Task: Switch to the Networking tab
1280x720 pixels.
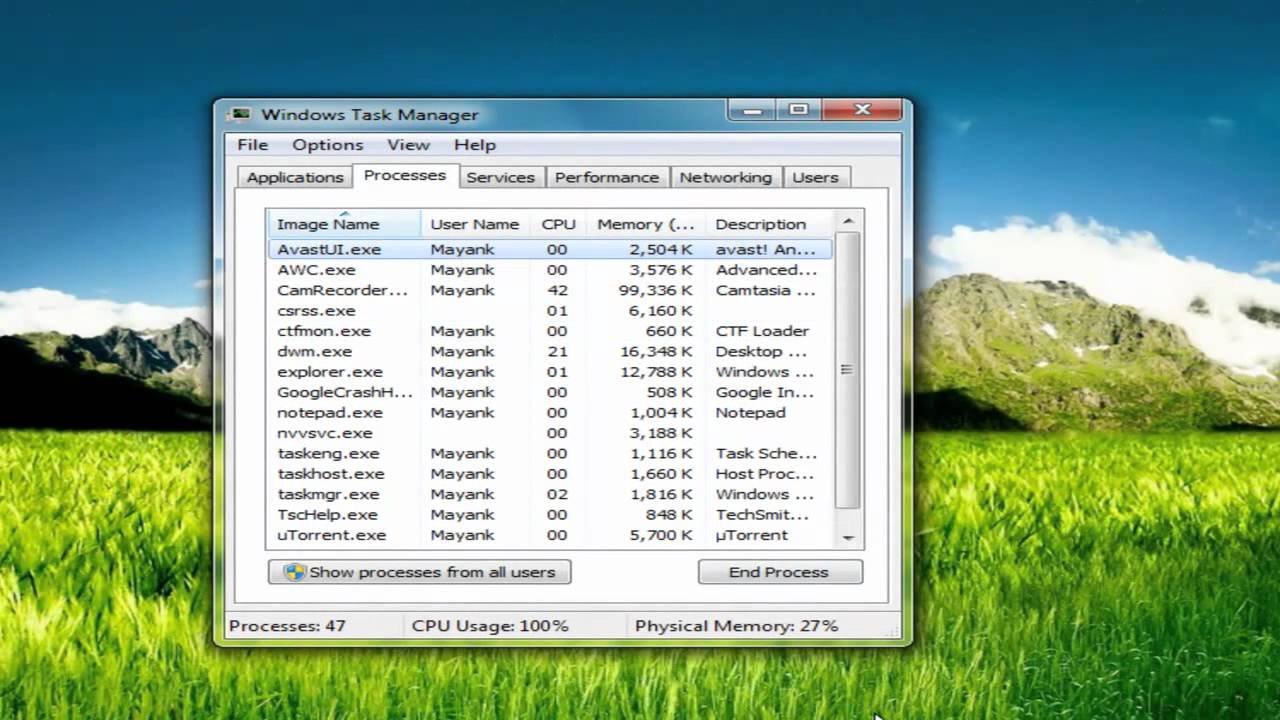Action: pyautogui.click(x=725, y=177)
